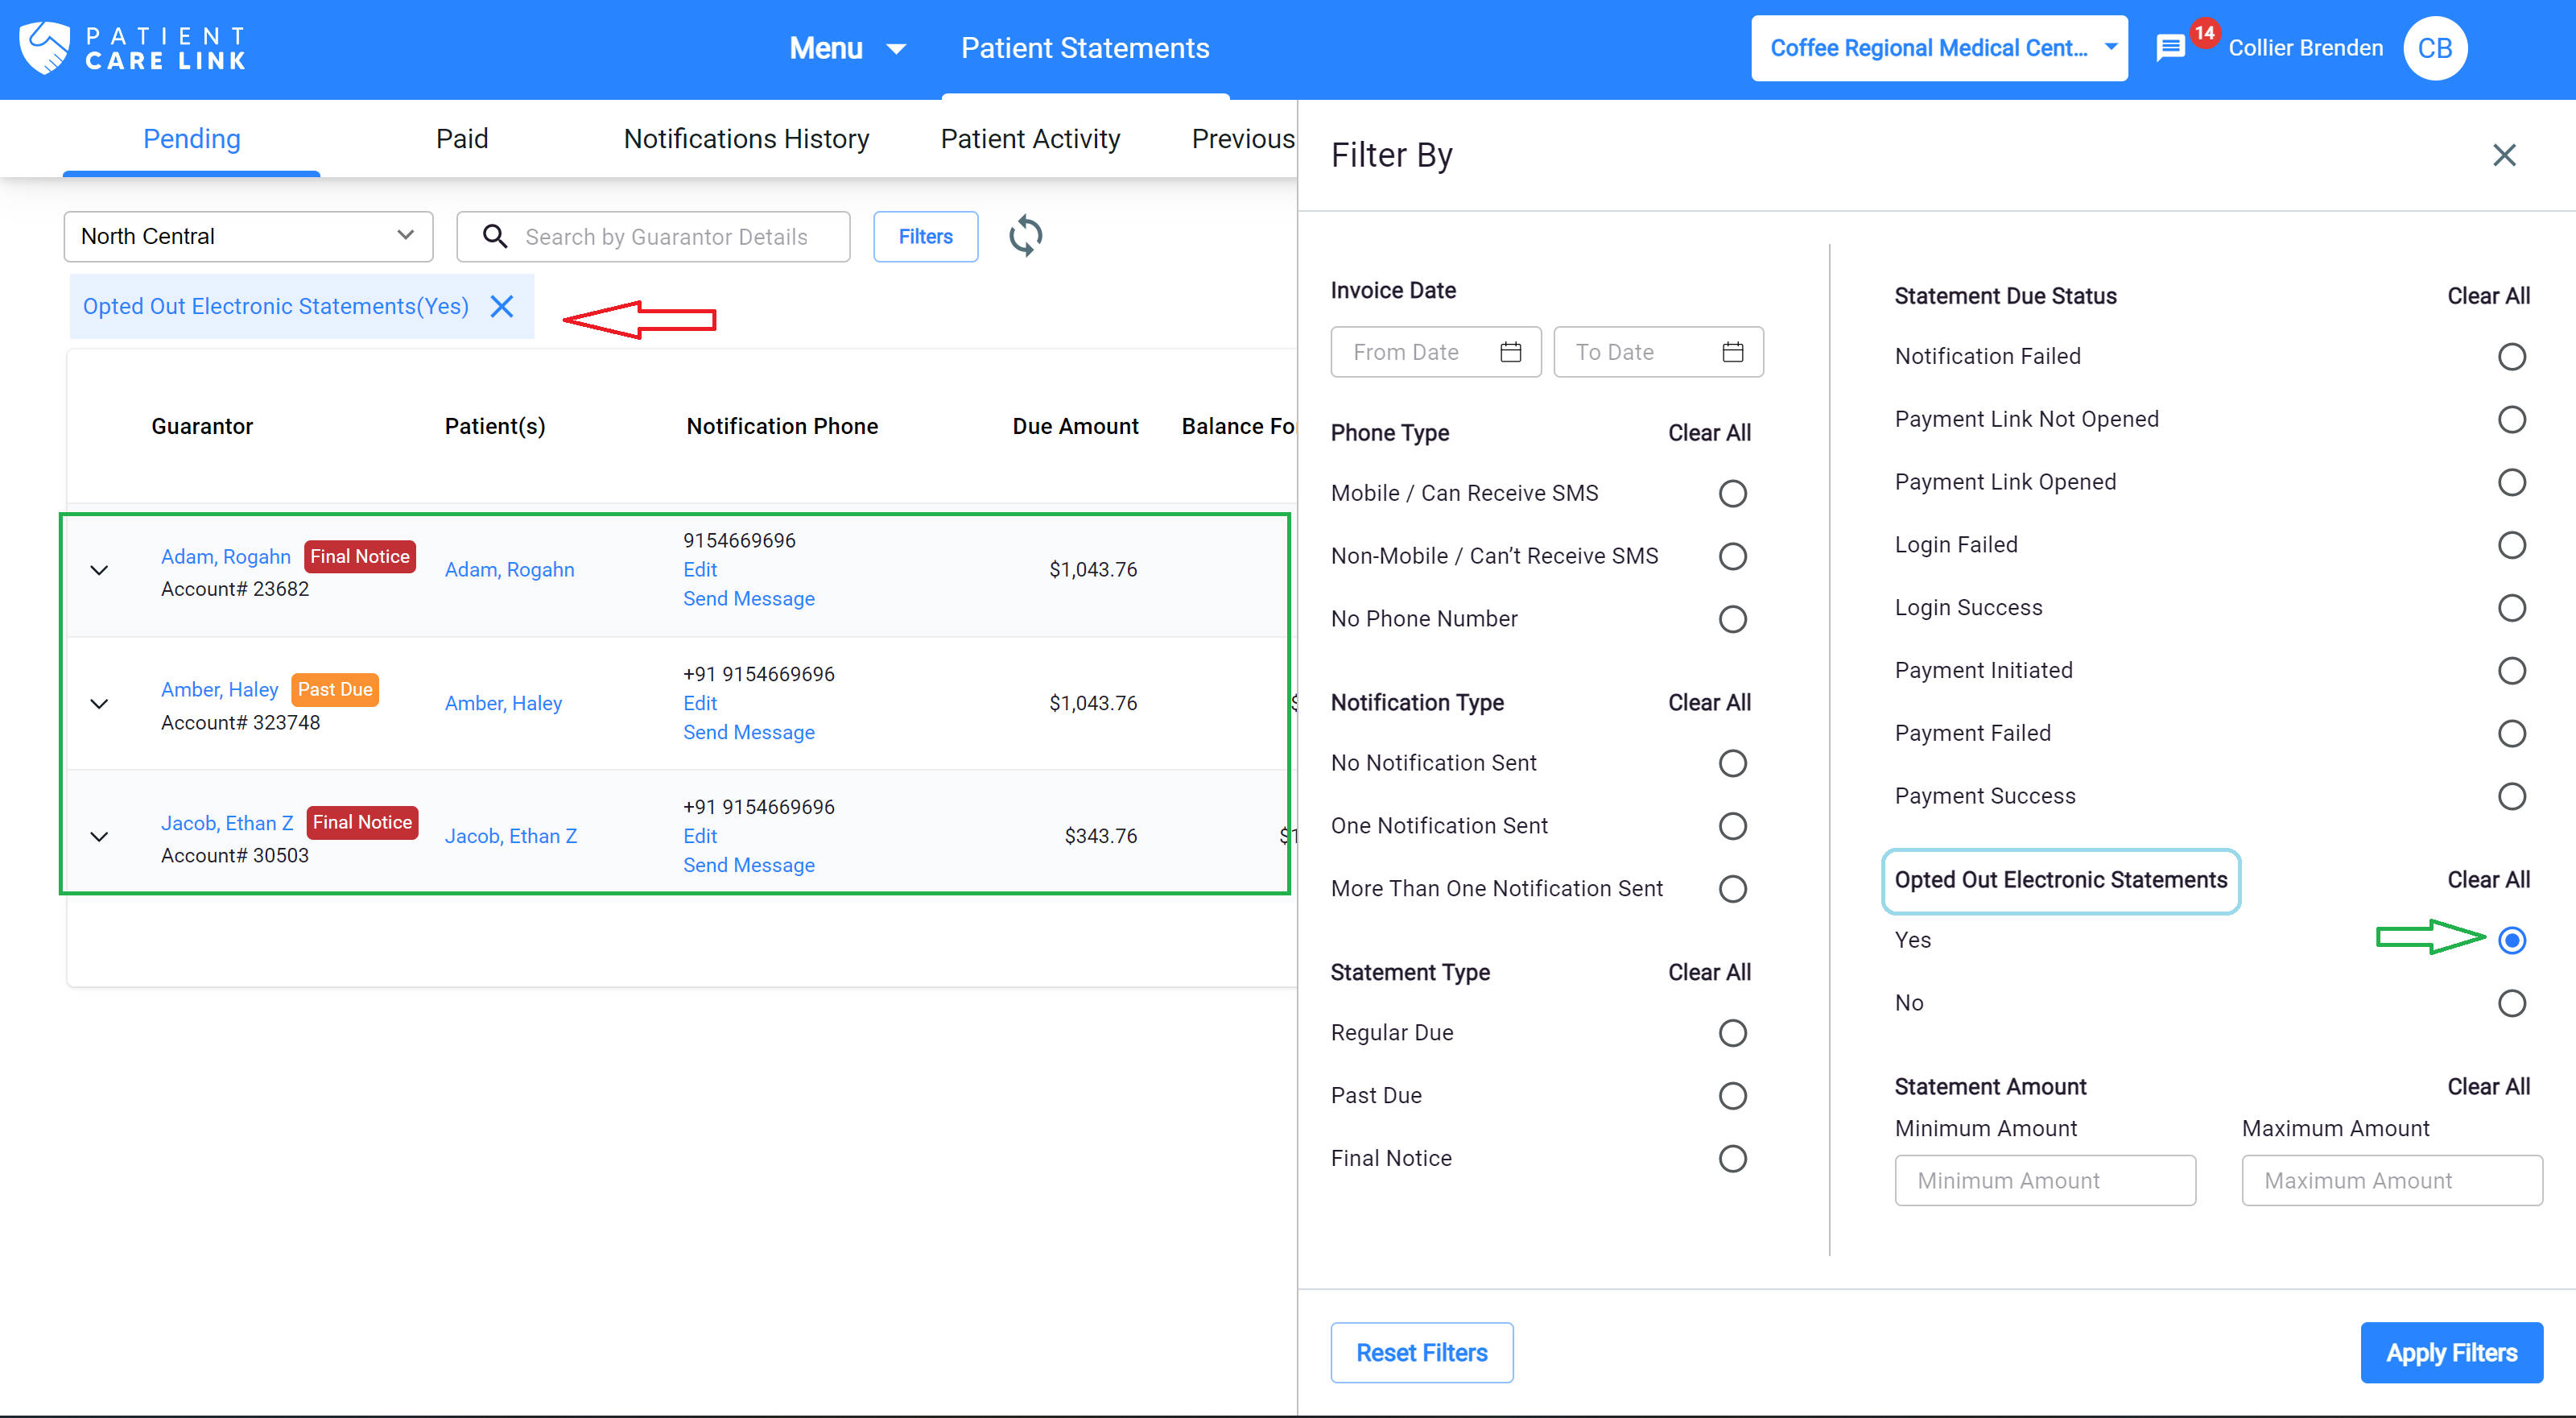Select No Phone Number option
The height and width of the screenshot is (1418, 2576).
1732,619
